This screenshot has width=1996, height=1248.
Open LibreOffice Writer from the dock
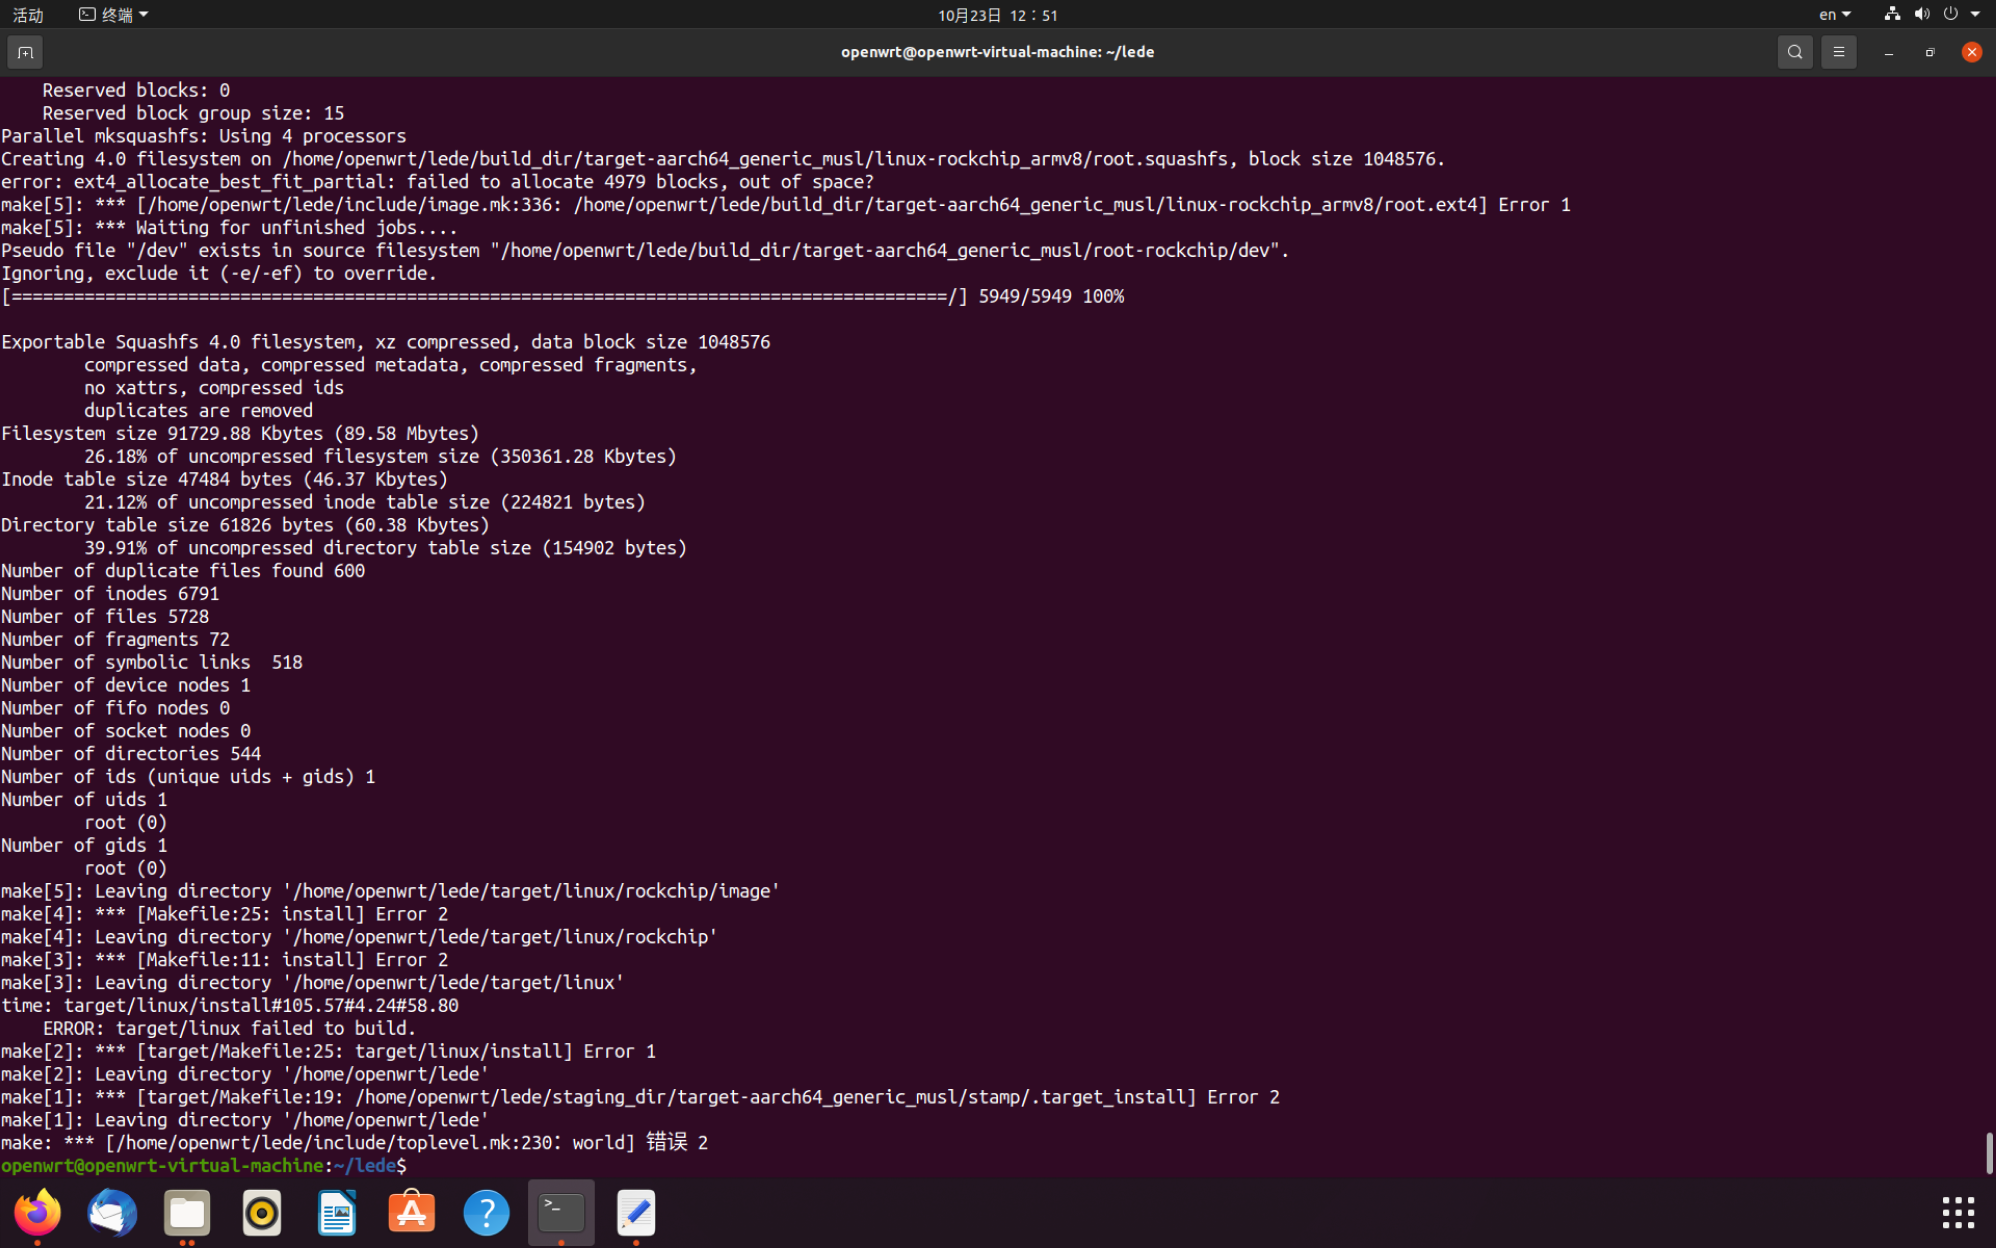[x=336, y=1213]
